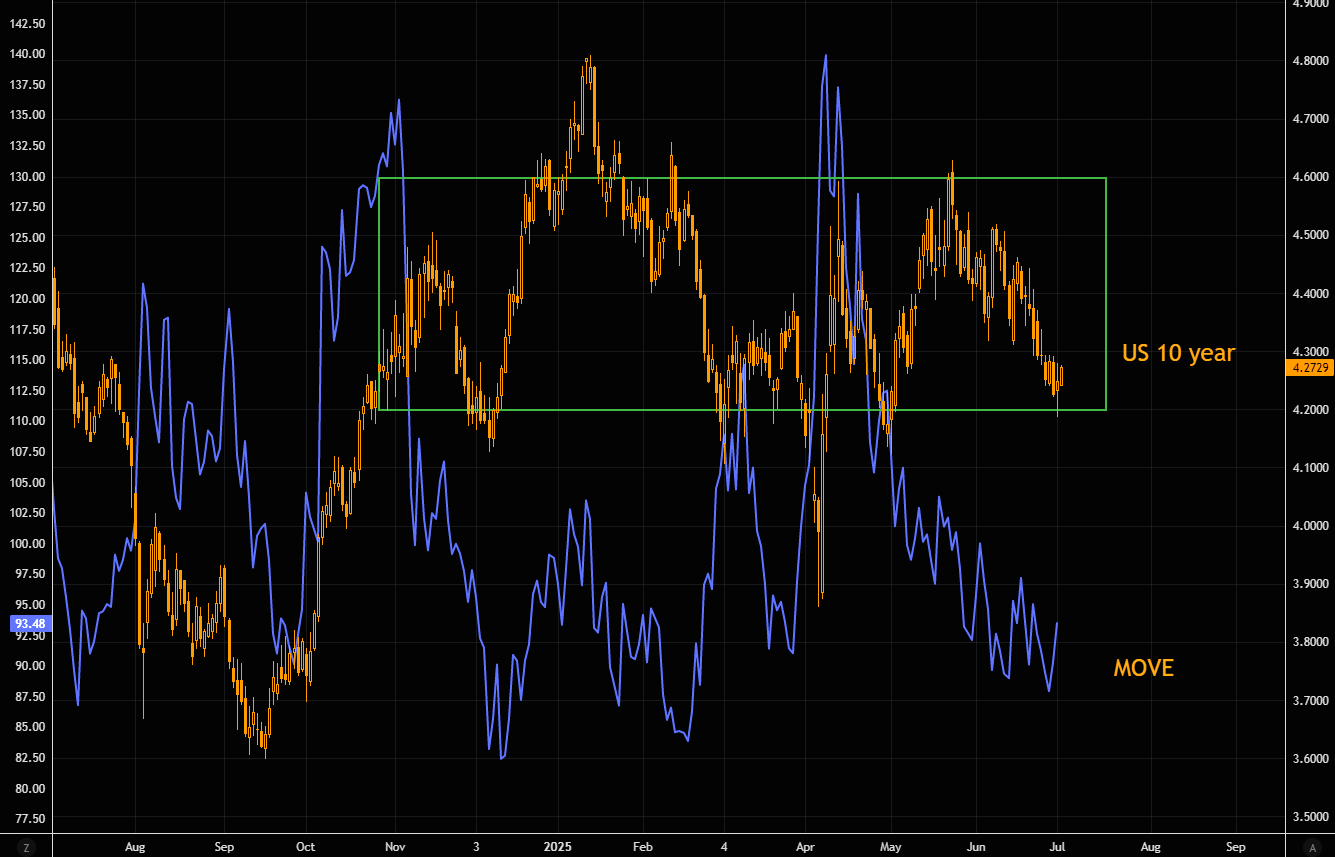Click the blue 93.48 MOVE price label
Image resolution: width=1335 pixels, height=857 pixels.
[26, 624]
